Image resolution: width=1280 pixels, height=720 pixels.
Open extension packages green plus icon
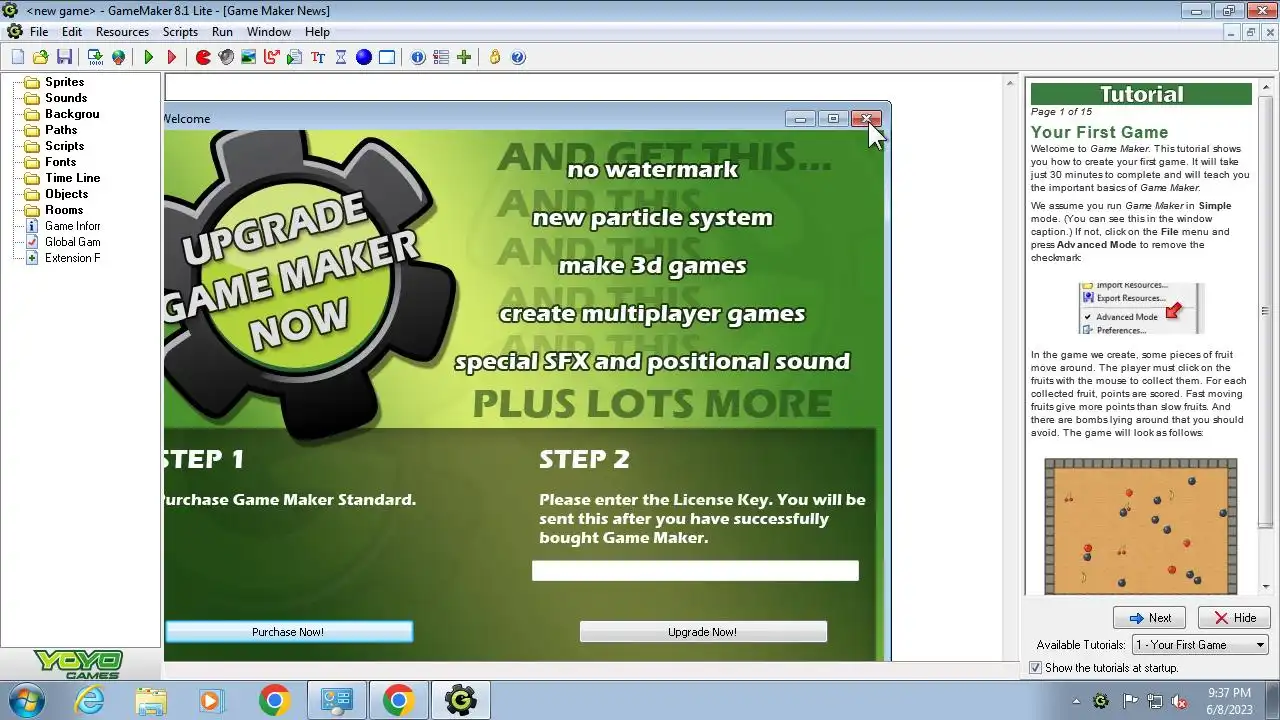464,57
